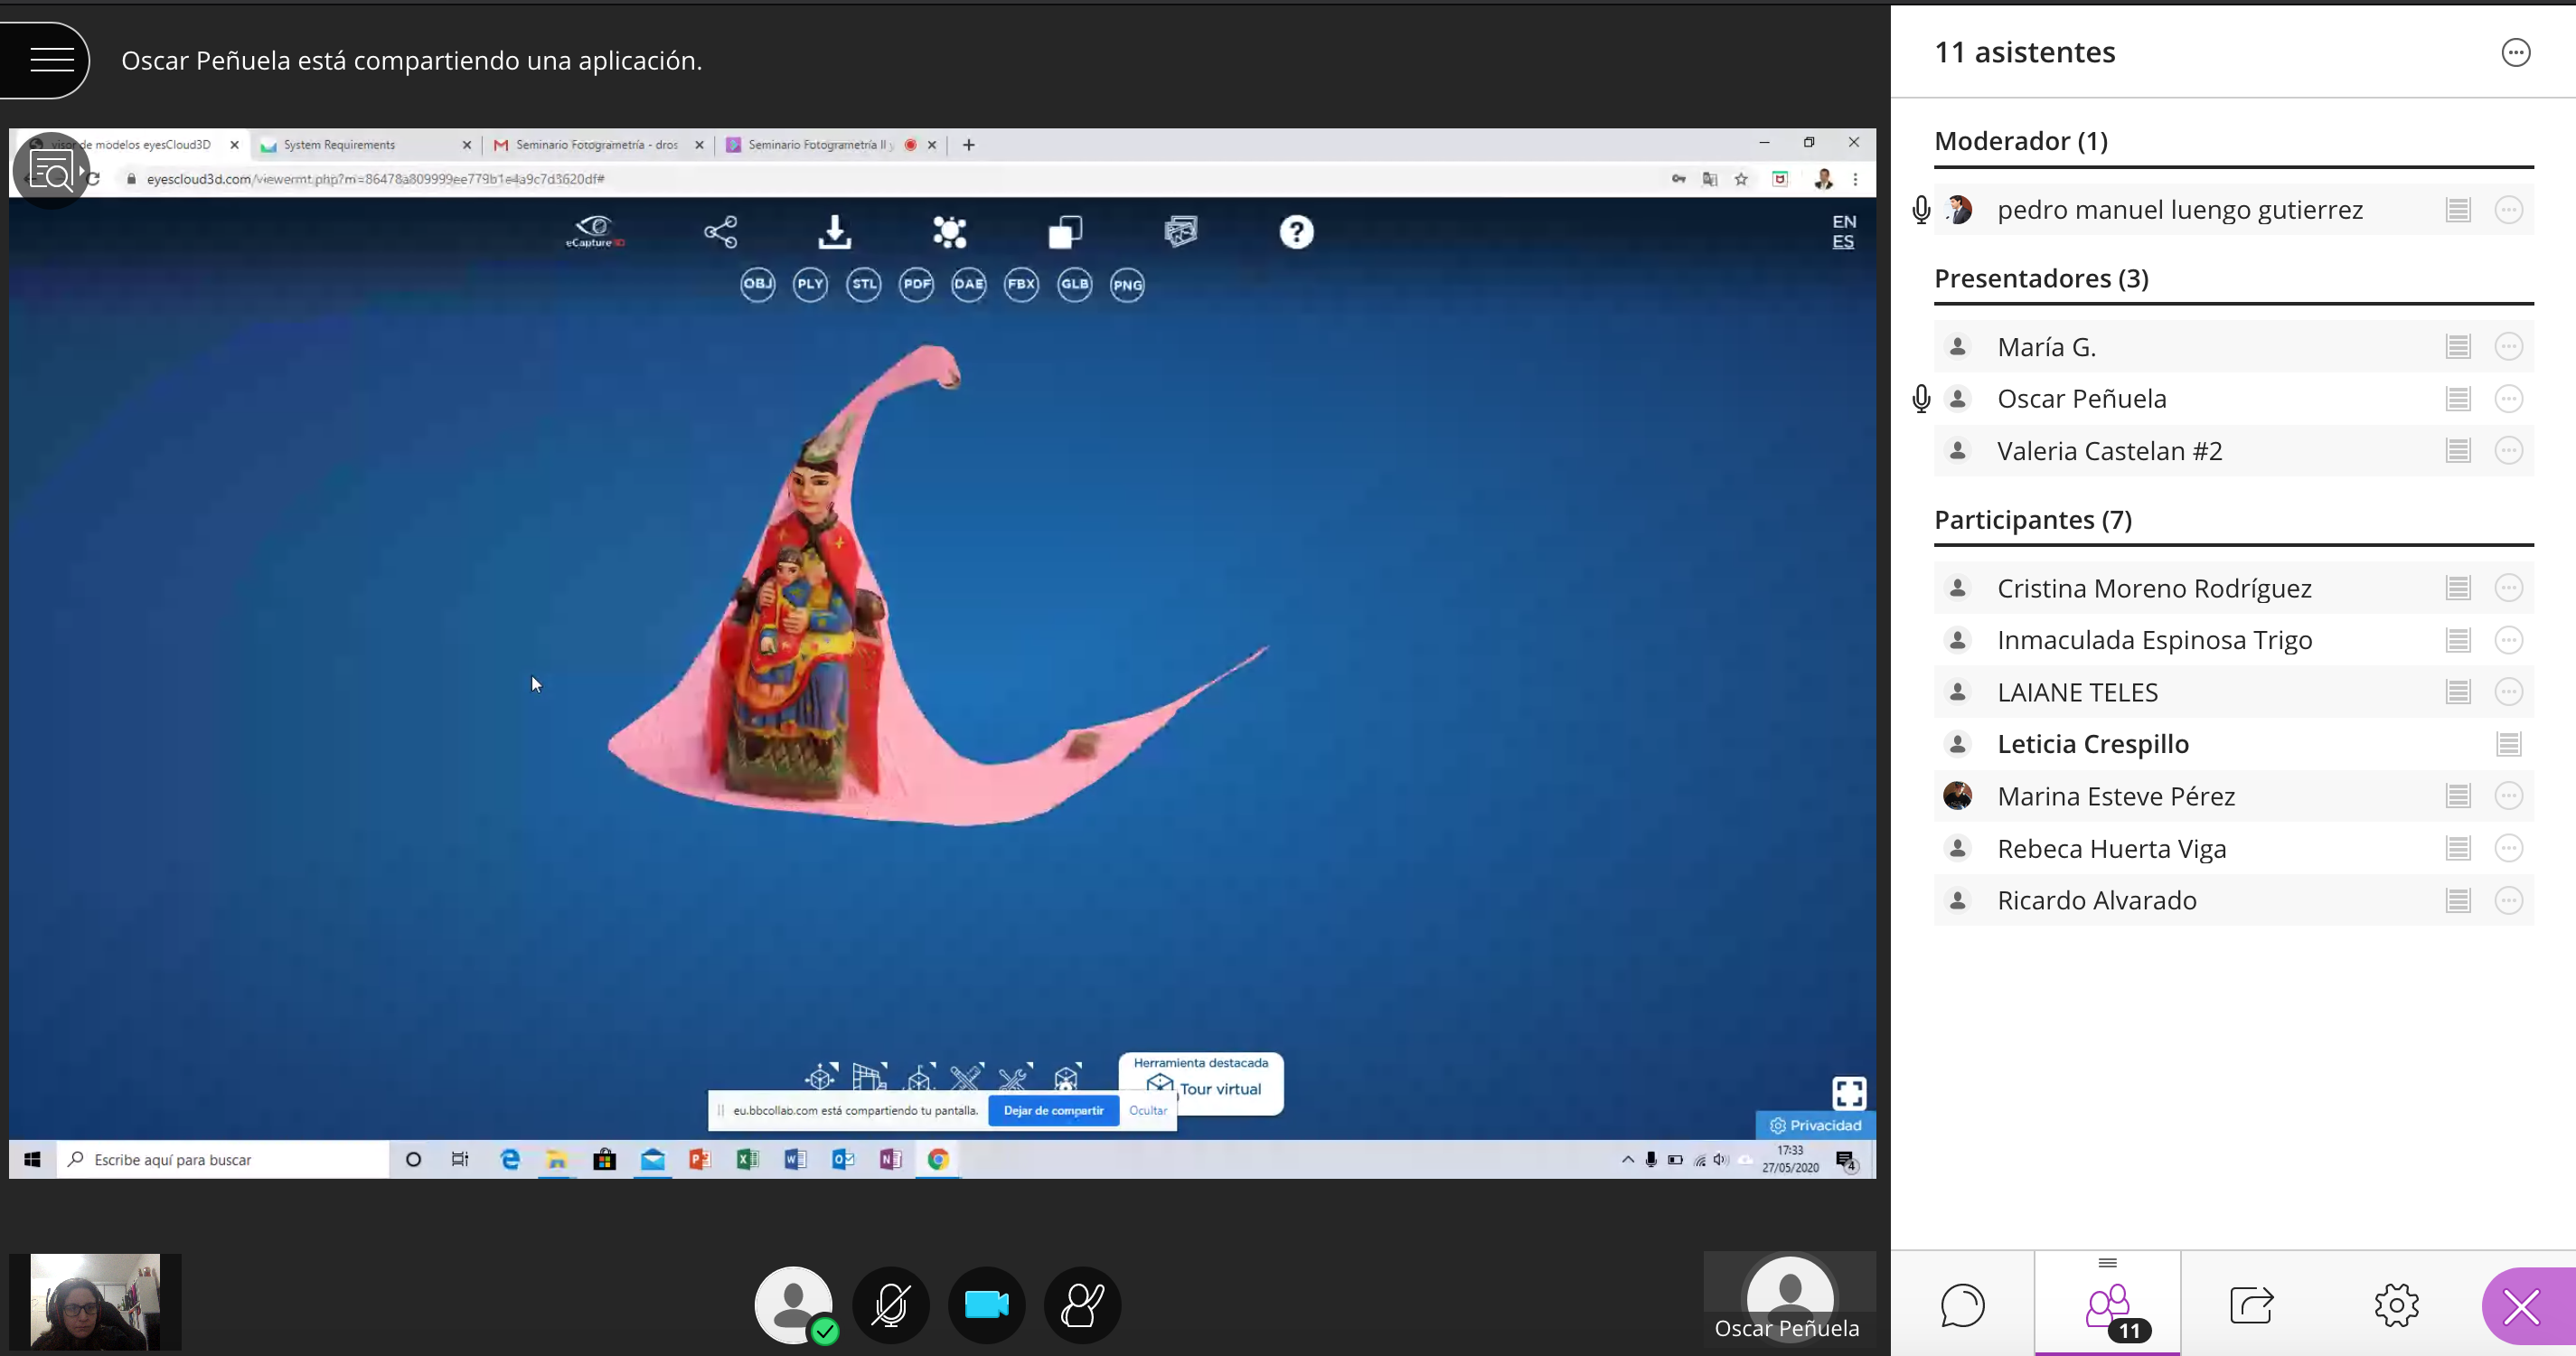The image size is (2576, 1356).
Task: Switch viewer language to EN
Action: [1843, 221]
